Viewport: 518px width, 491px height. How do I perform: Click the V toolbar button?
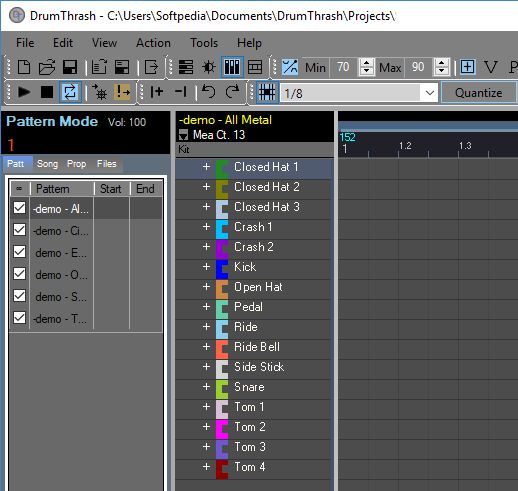click(491, 67)
